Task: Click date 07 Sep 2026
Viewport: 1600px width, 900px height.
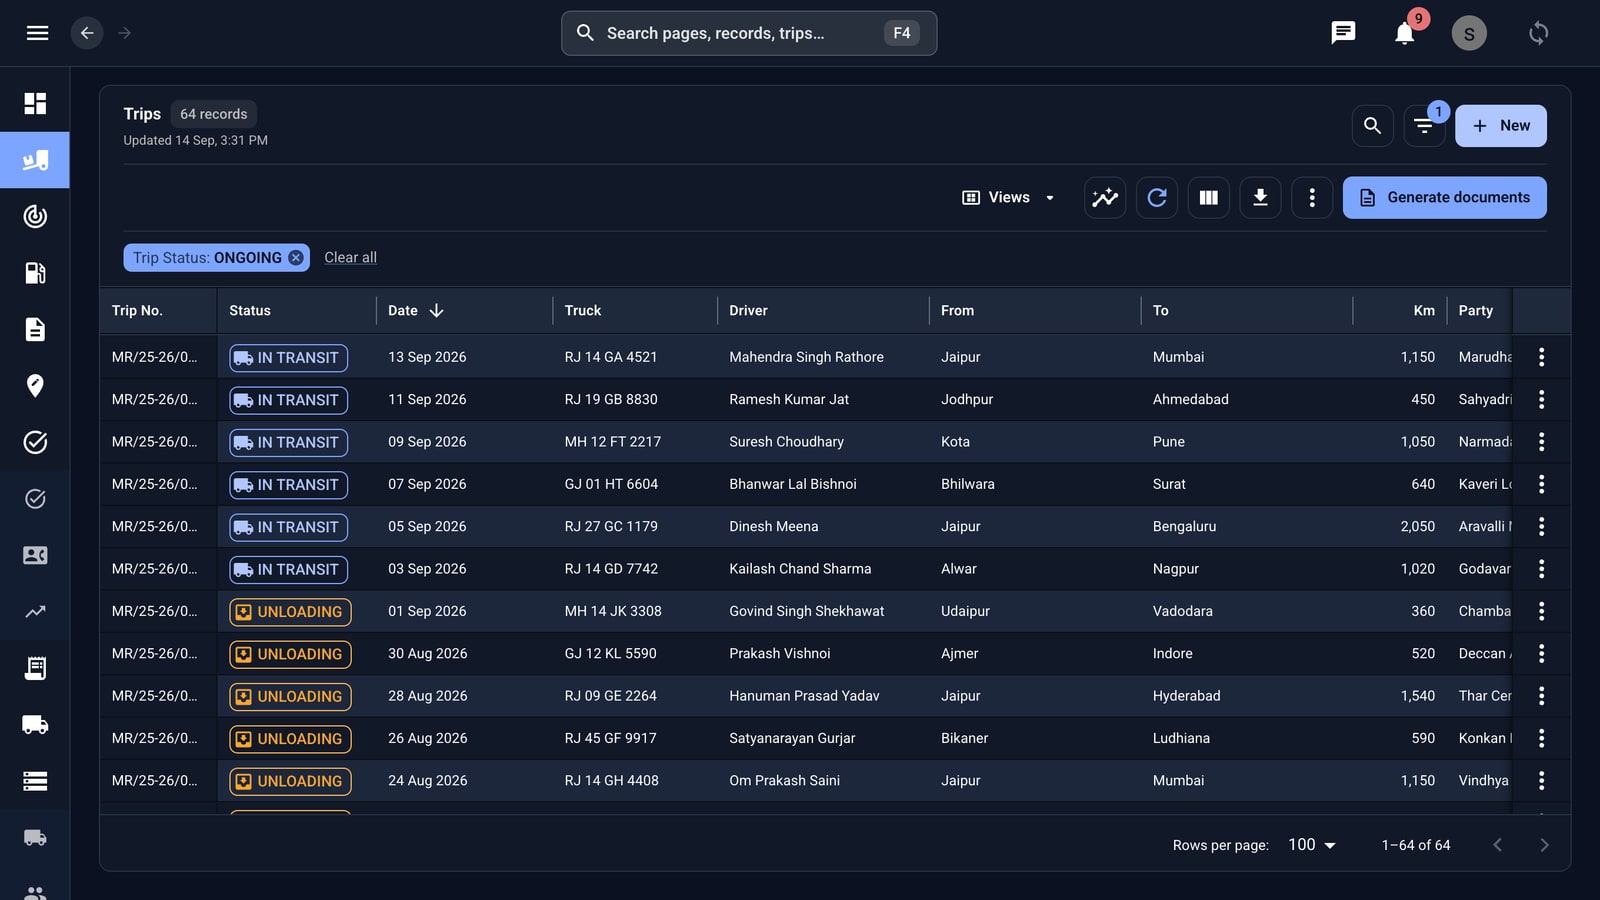Action: tap(427, 484)
